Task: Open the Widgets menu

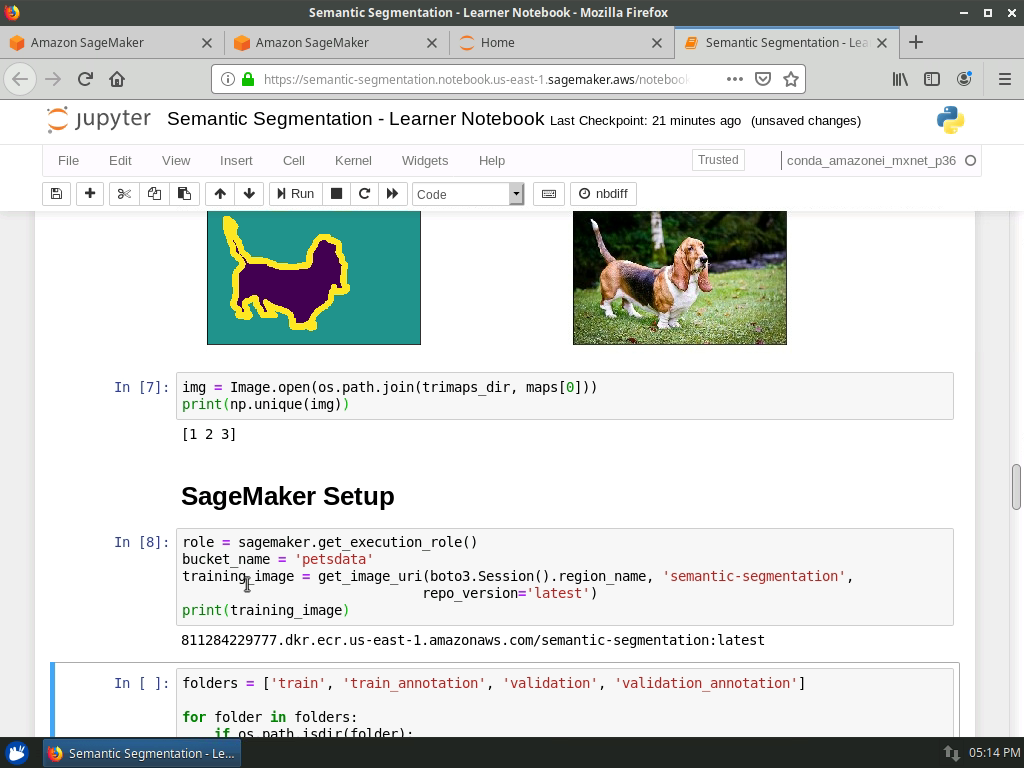Action: click(x=425, y=161)
